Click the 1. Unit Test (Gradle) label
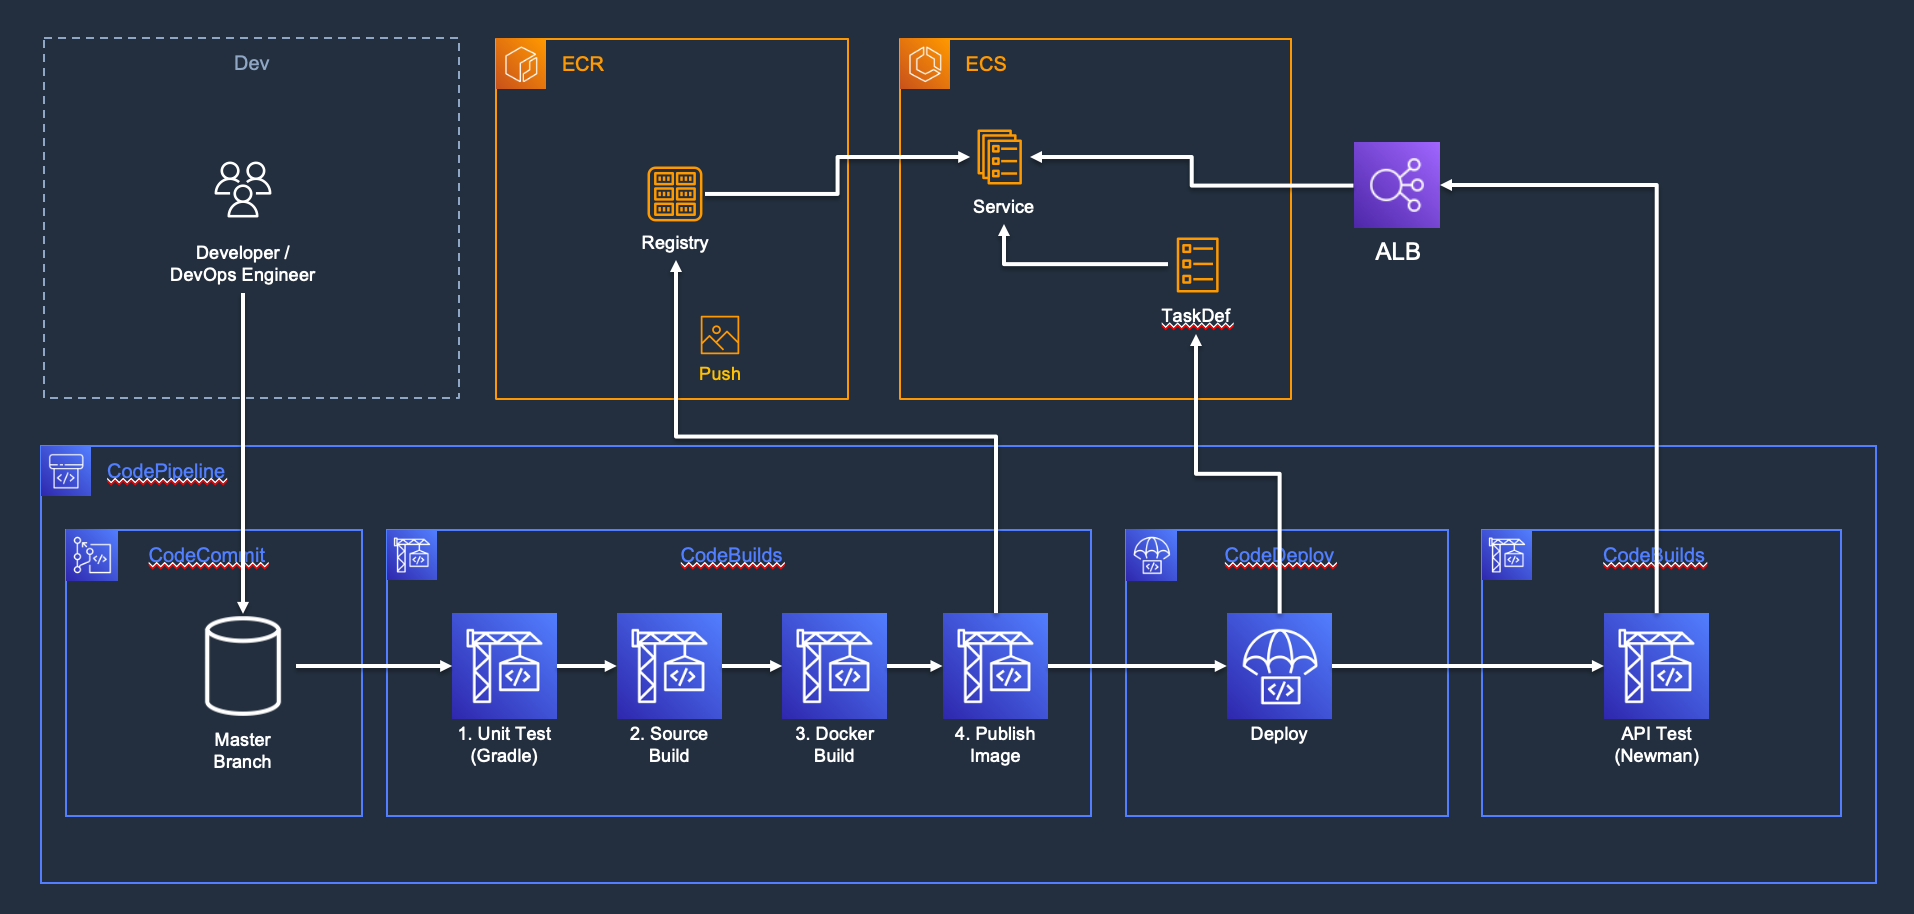This screenshot has height=914, width=1914. (504, 745)
